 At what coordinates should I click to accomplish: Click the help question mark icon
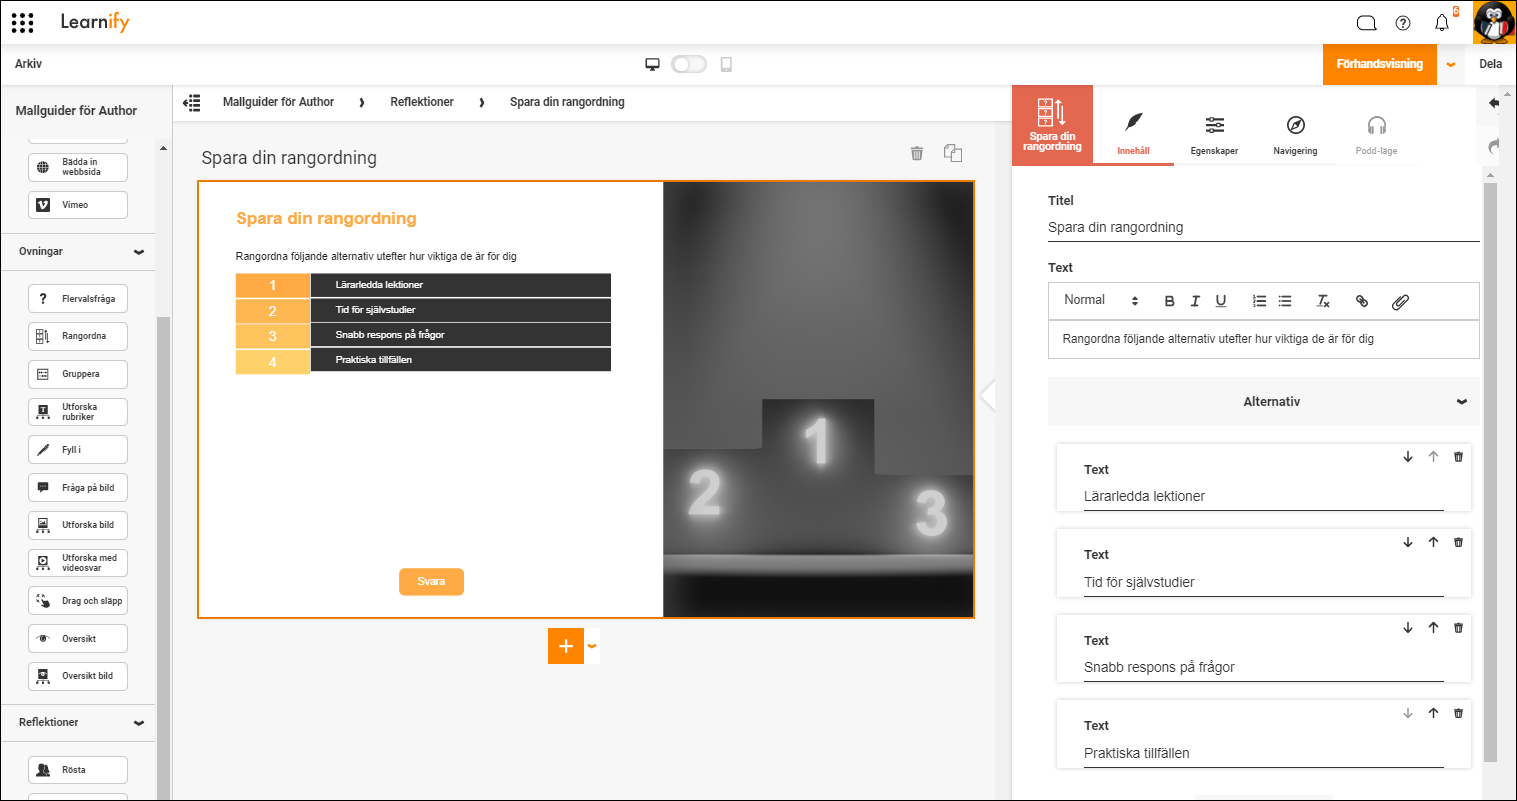(x=1403, y=23)
